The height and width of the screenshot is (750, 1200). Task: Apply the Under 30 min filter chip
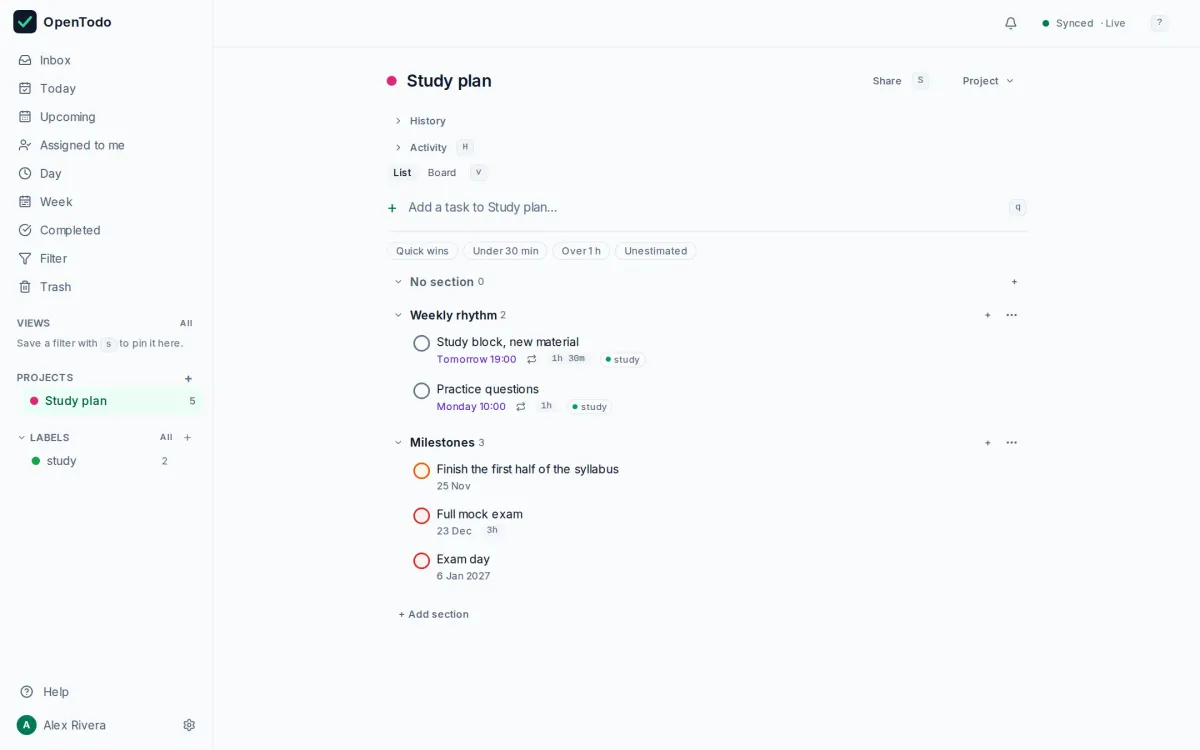point(505,251)
